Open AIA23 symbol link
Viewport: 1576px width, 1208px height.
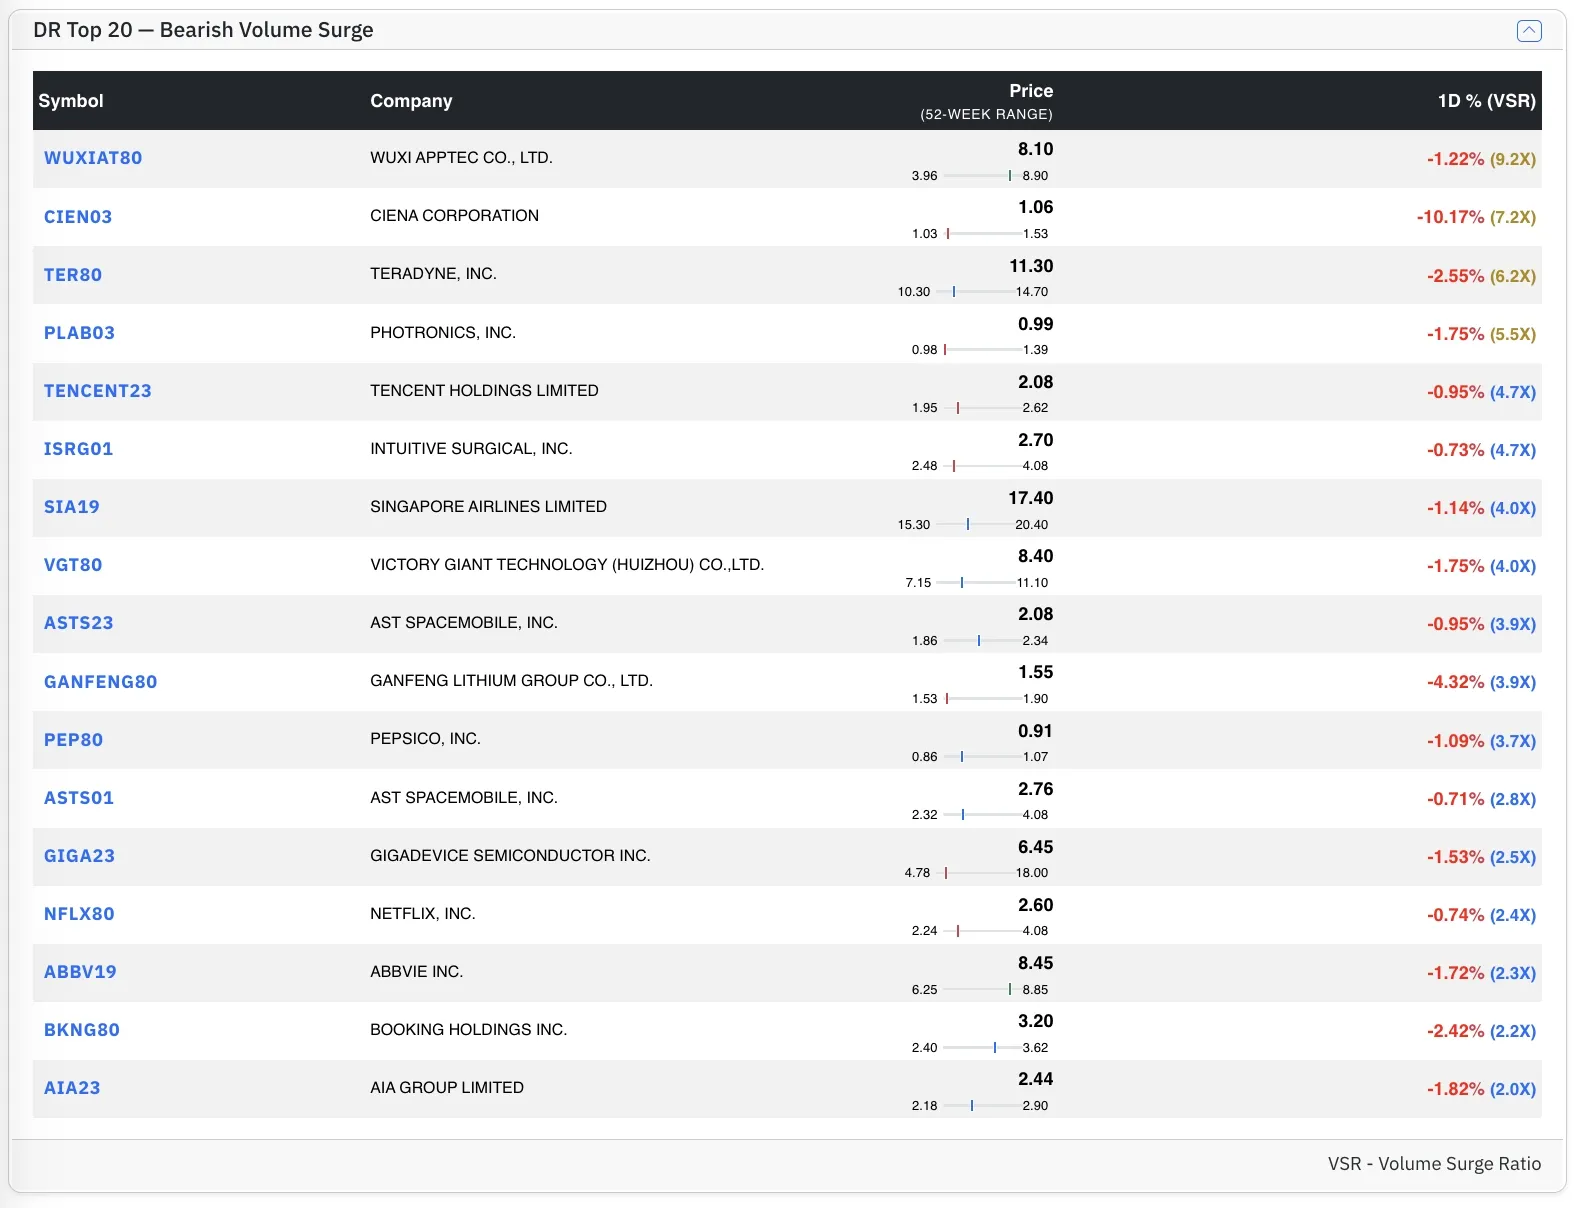(72, 1088)
